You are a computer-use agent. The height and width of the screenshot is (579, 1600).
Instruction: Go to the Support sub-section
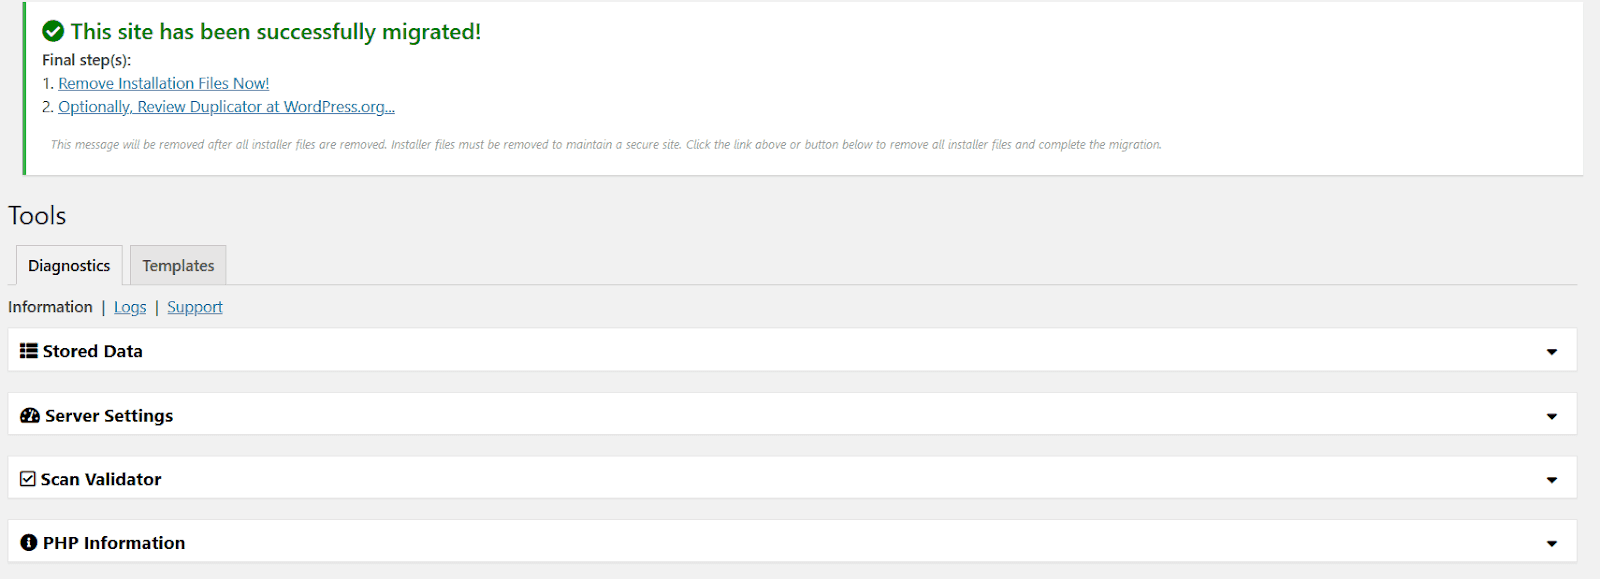pyautogui.click(x=195, y=307)
